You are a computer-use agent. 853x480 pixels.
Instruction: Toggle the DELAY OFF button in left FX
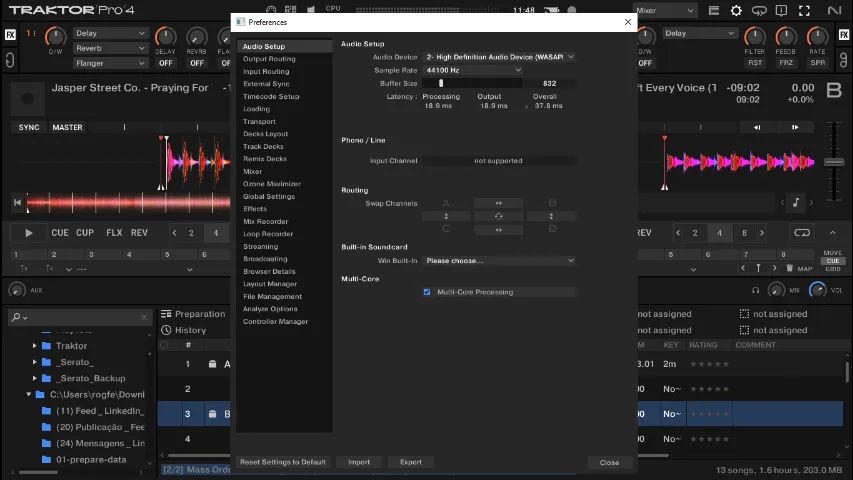point(165,63)
